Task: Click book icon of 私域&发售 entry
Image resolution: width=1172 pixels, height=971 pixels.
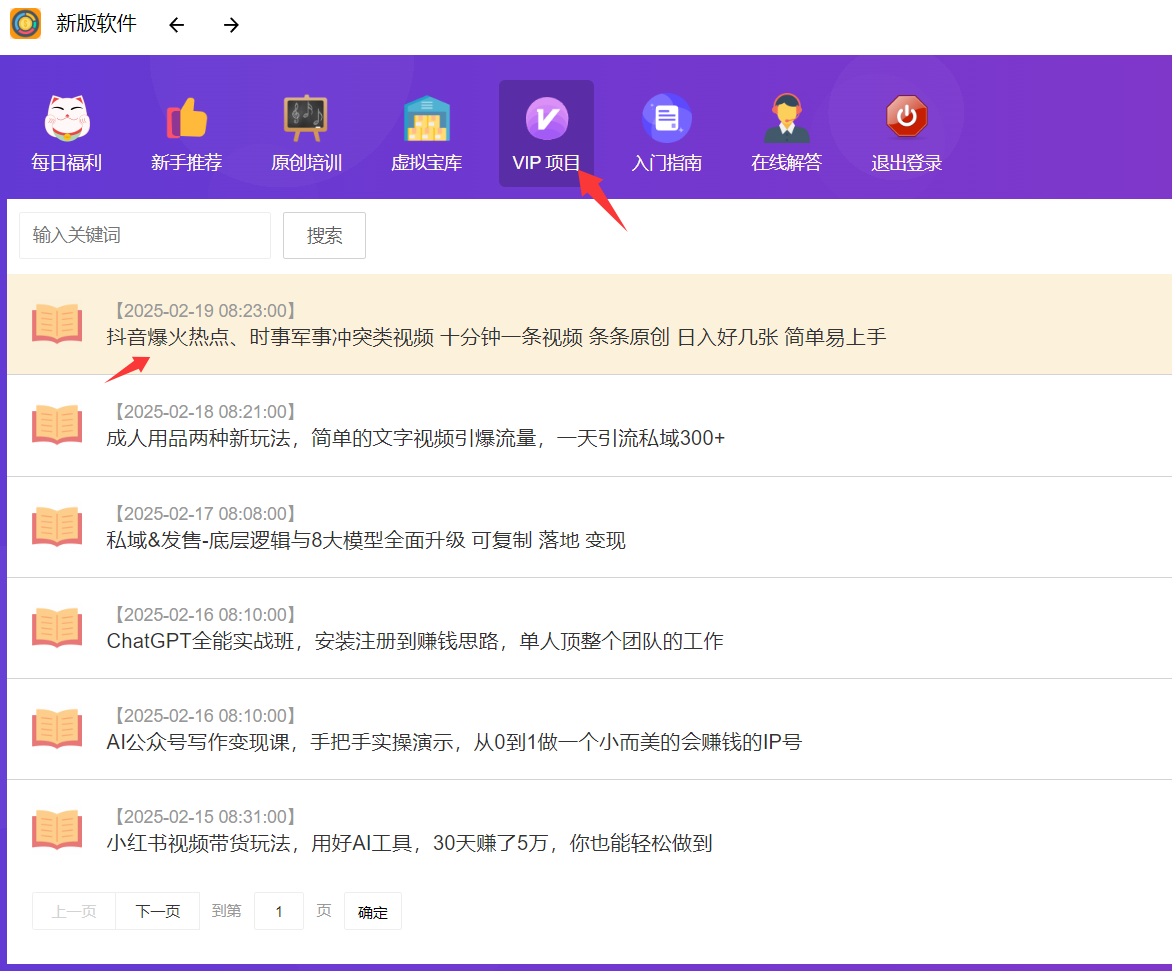Action: point(57,526)
